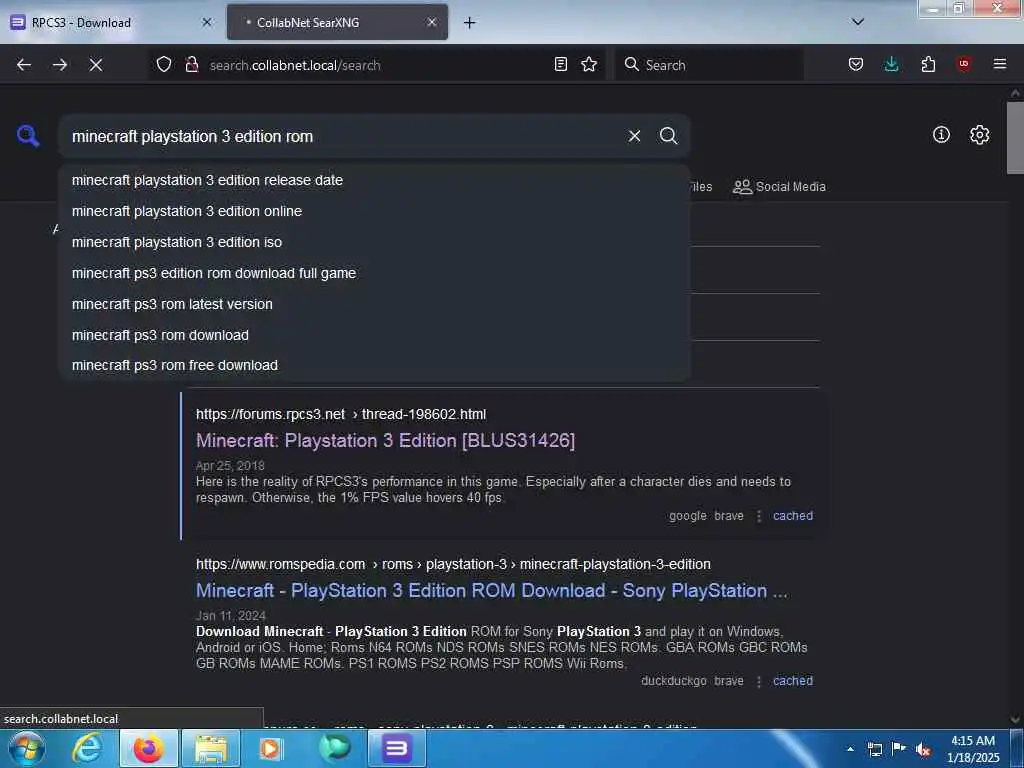Close the RPCS3 - Download tab
Screen dimensions: 1024x768
tap(207, 22)
